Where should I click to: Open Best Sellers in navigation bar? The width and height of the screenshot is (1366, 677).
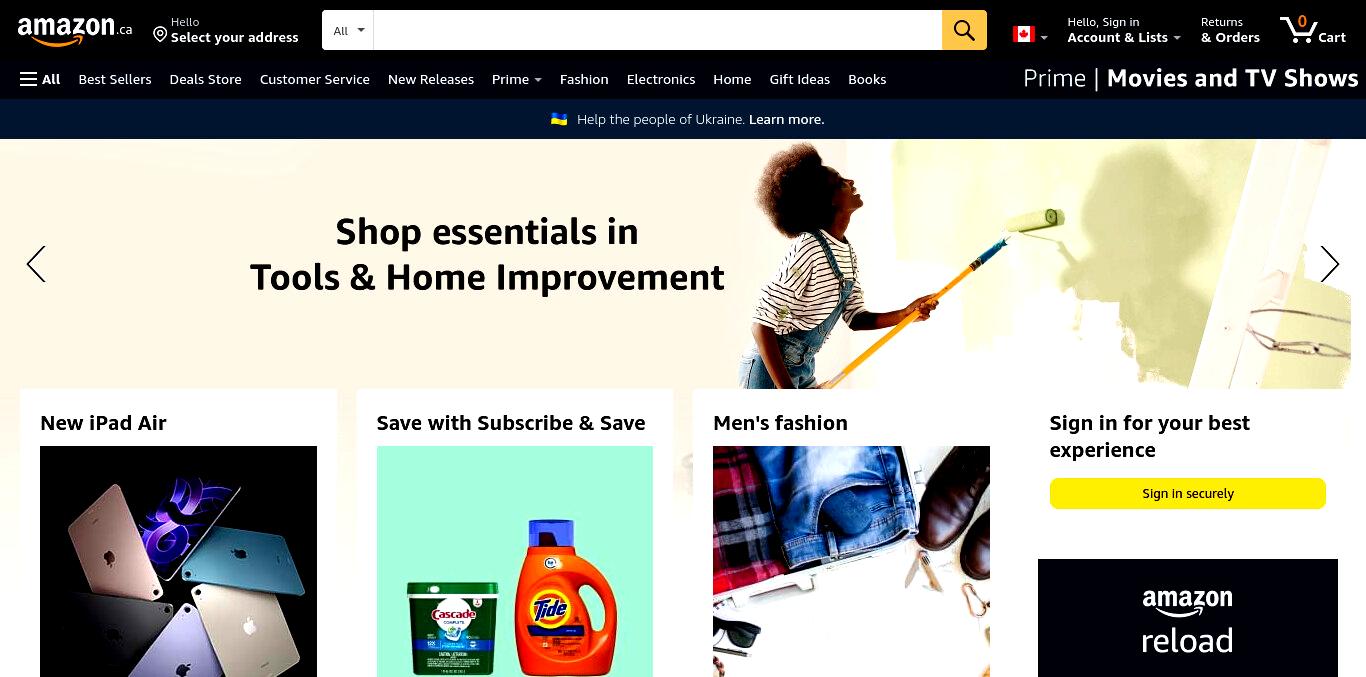tap(115, 79)
